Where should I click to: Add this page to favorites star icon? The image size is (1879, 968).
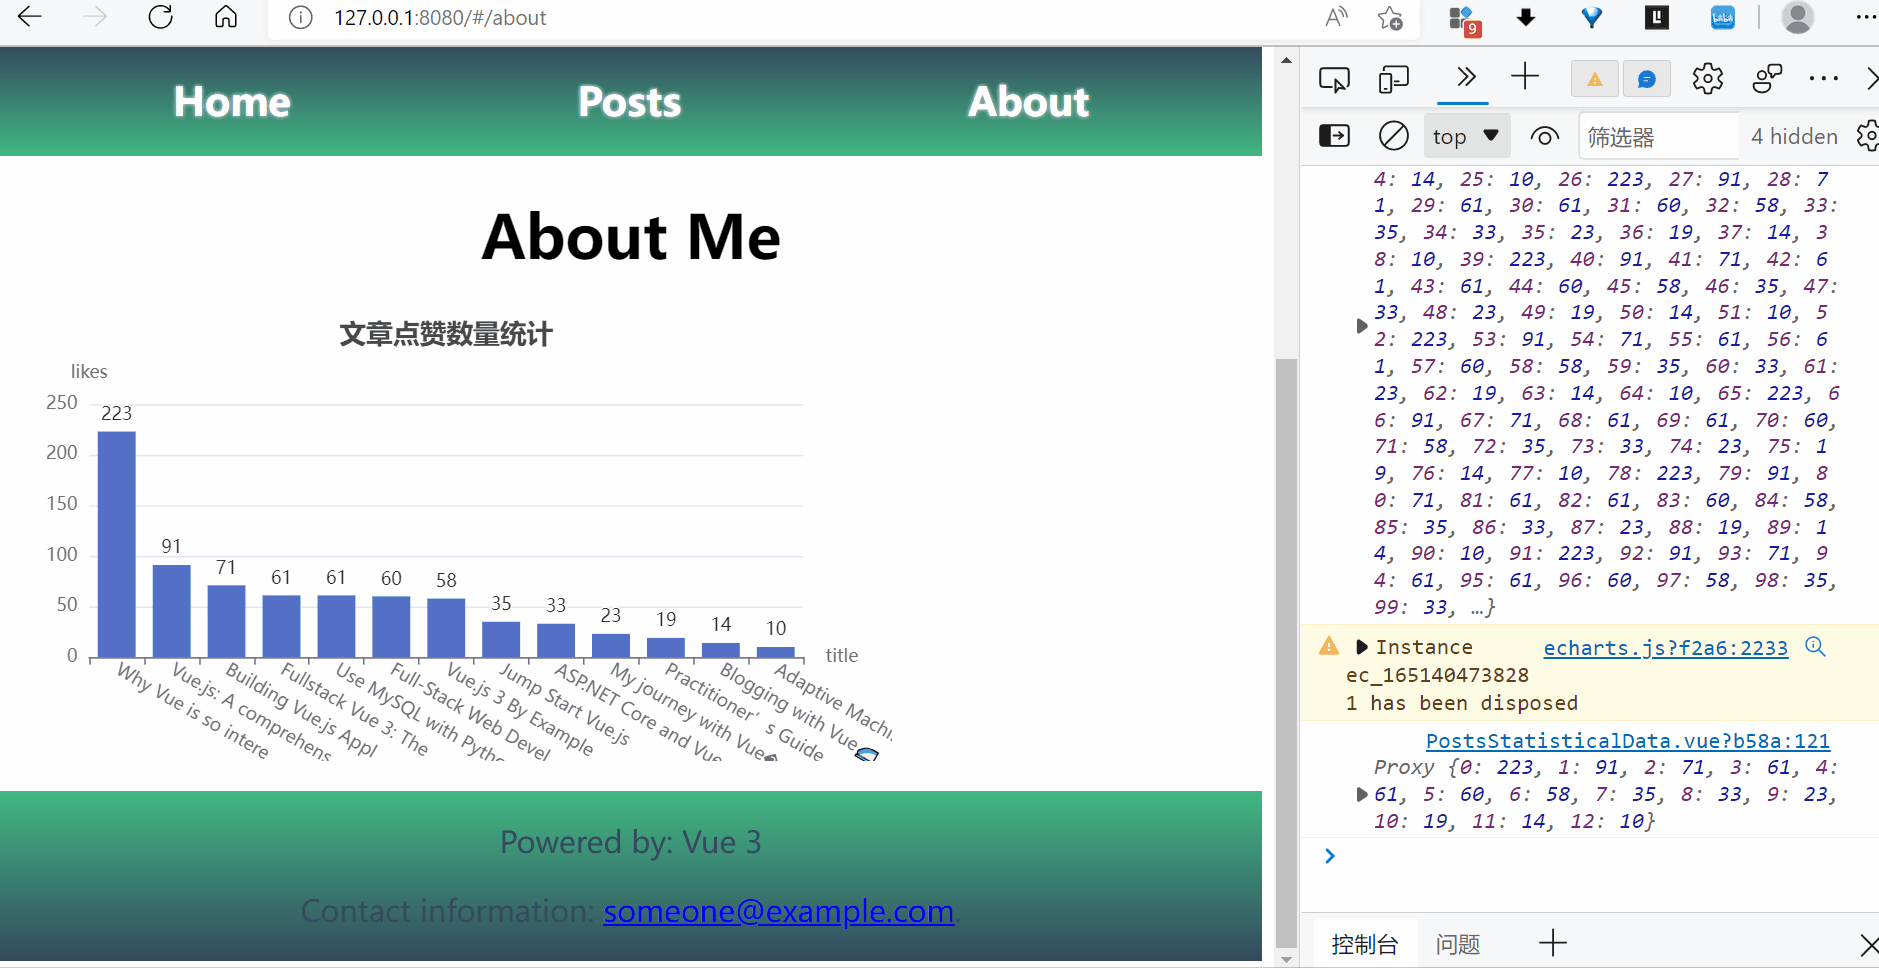pyautogui.click(x=1389, y=18)
